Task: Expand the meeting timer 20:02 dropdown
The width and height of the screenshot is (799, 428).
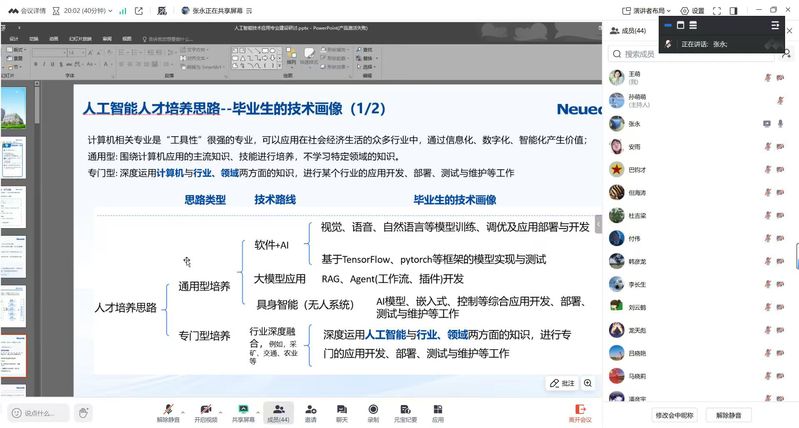Action: click(x=83, y=10)
